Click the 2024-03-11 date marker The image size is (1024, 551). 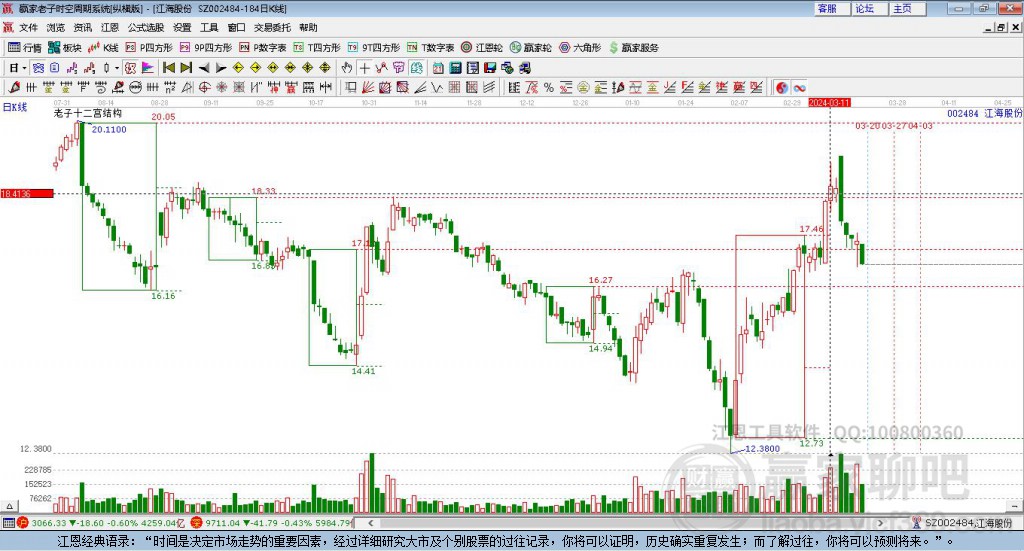tap(829, 102)
